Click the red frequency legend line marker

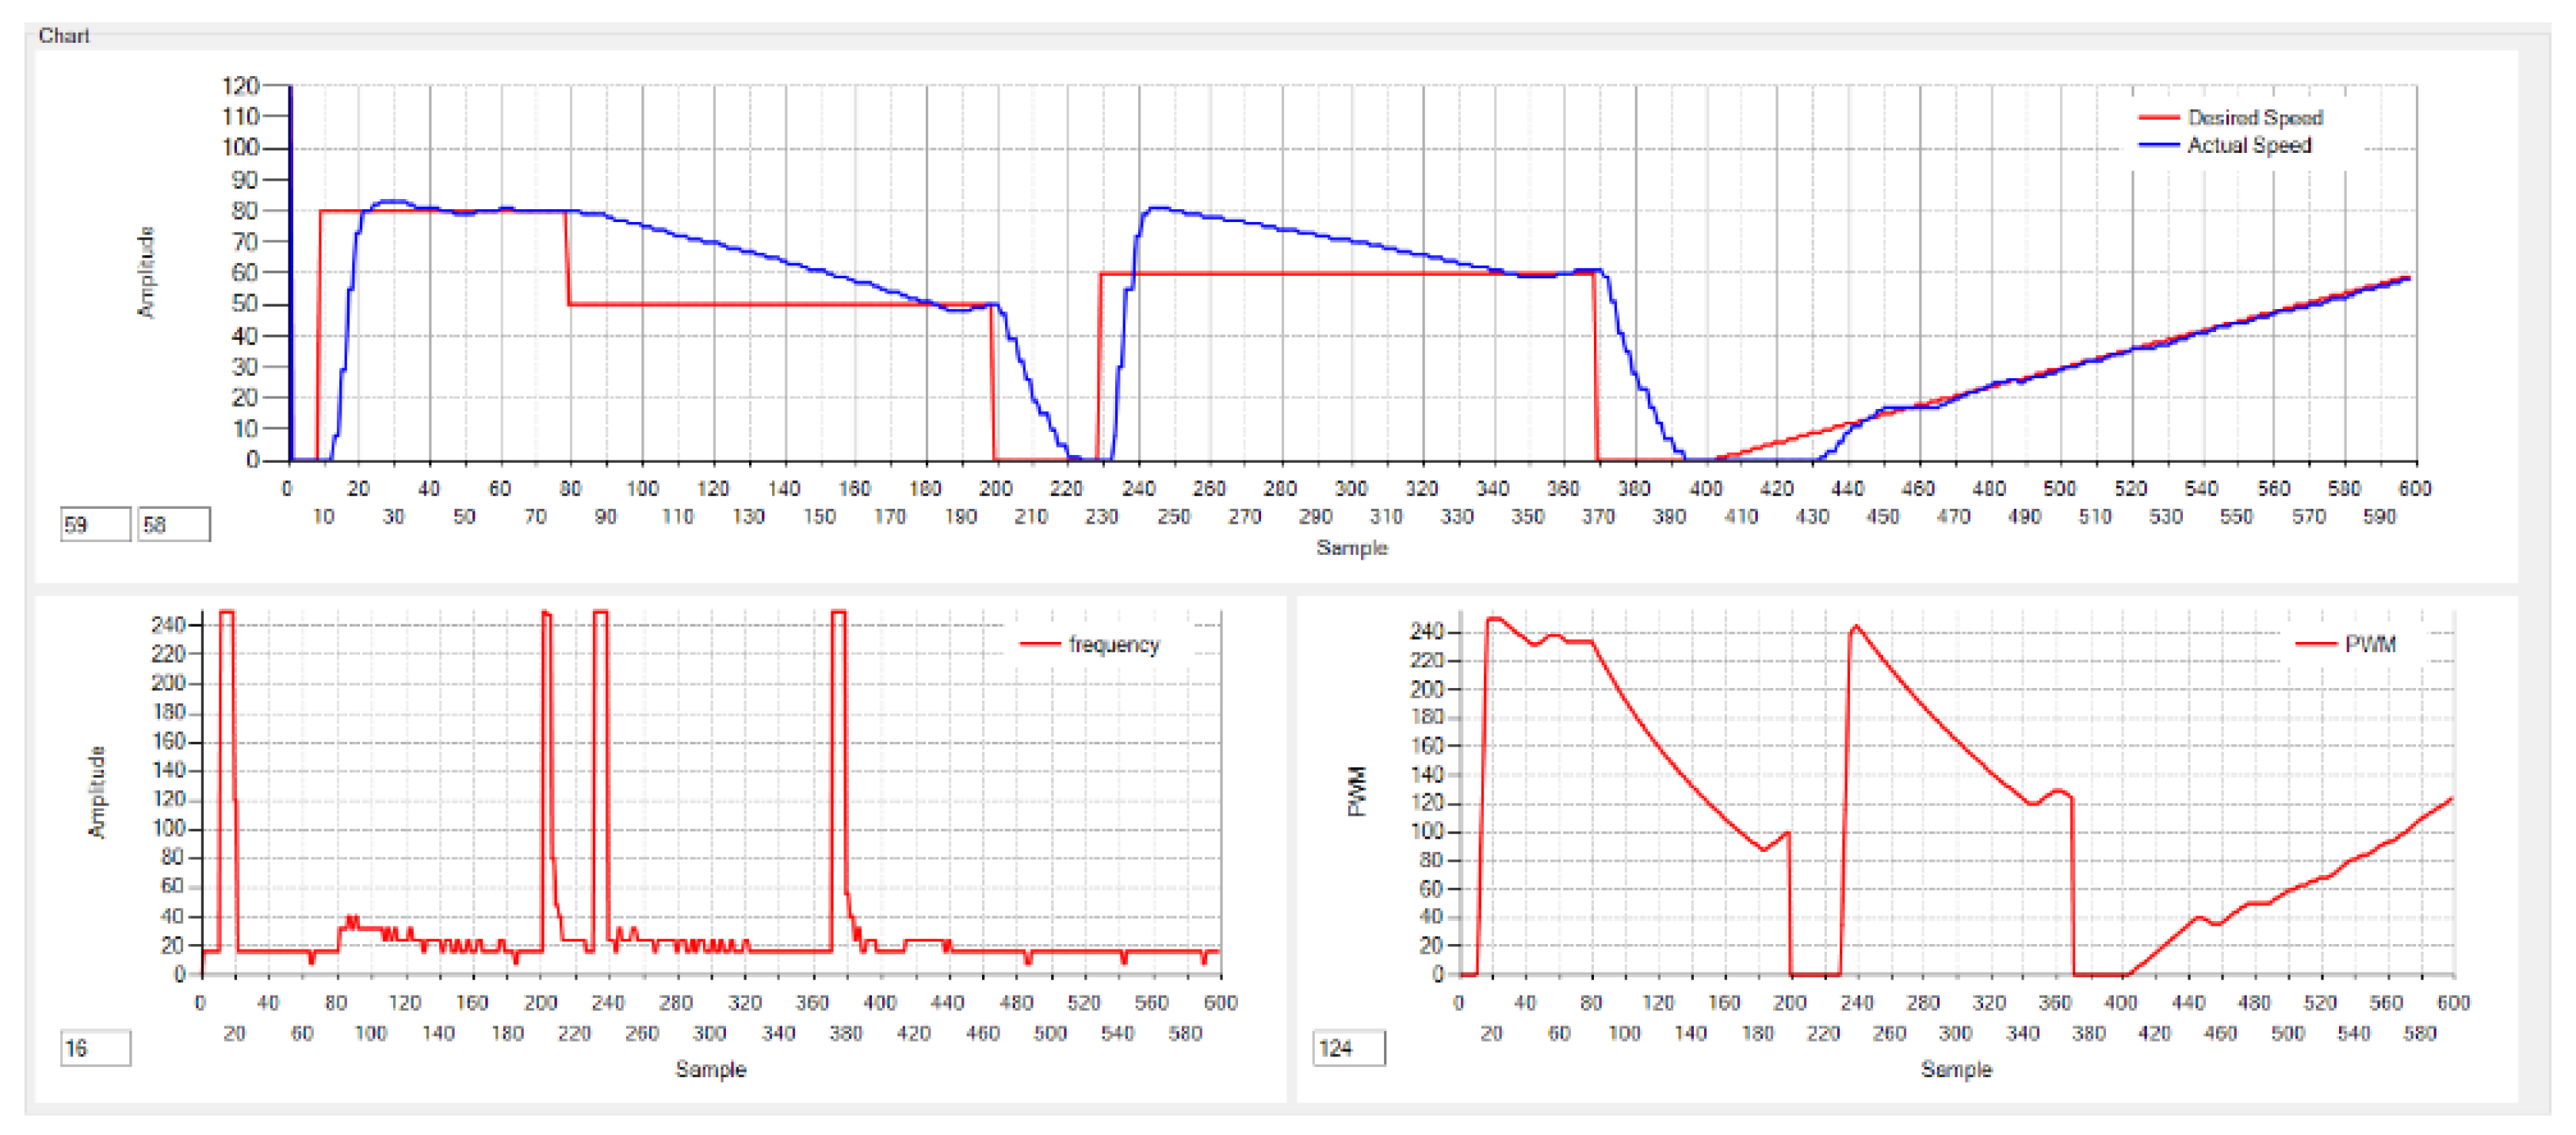click(1039, 645)
